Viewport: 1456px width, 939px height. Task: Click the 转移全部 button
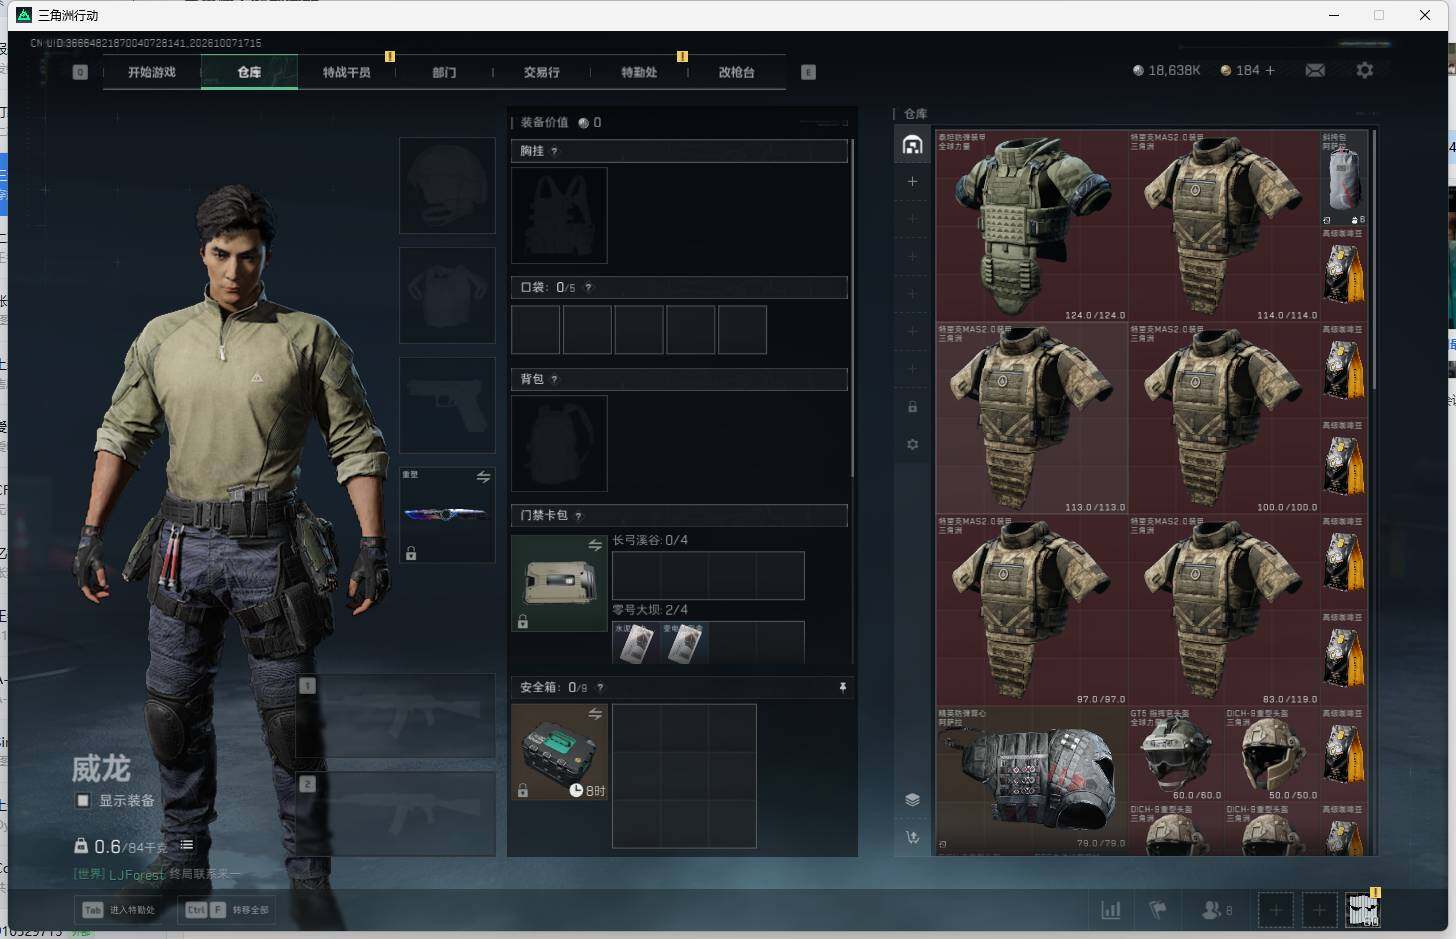228,910
